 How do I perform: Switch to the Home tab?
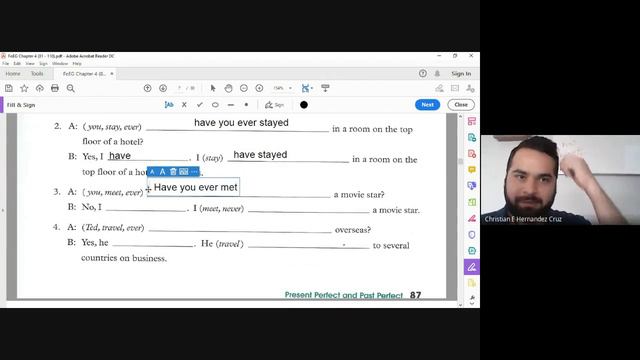coord(13,73)
